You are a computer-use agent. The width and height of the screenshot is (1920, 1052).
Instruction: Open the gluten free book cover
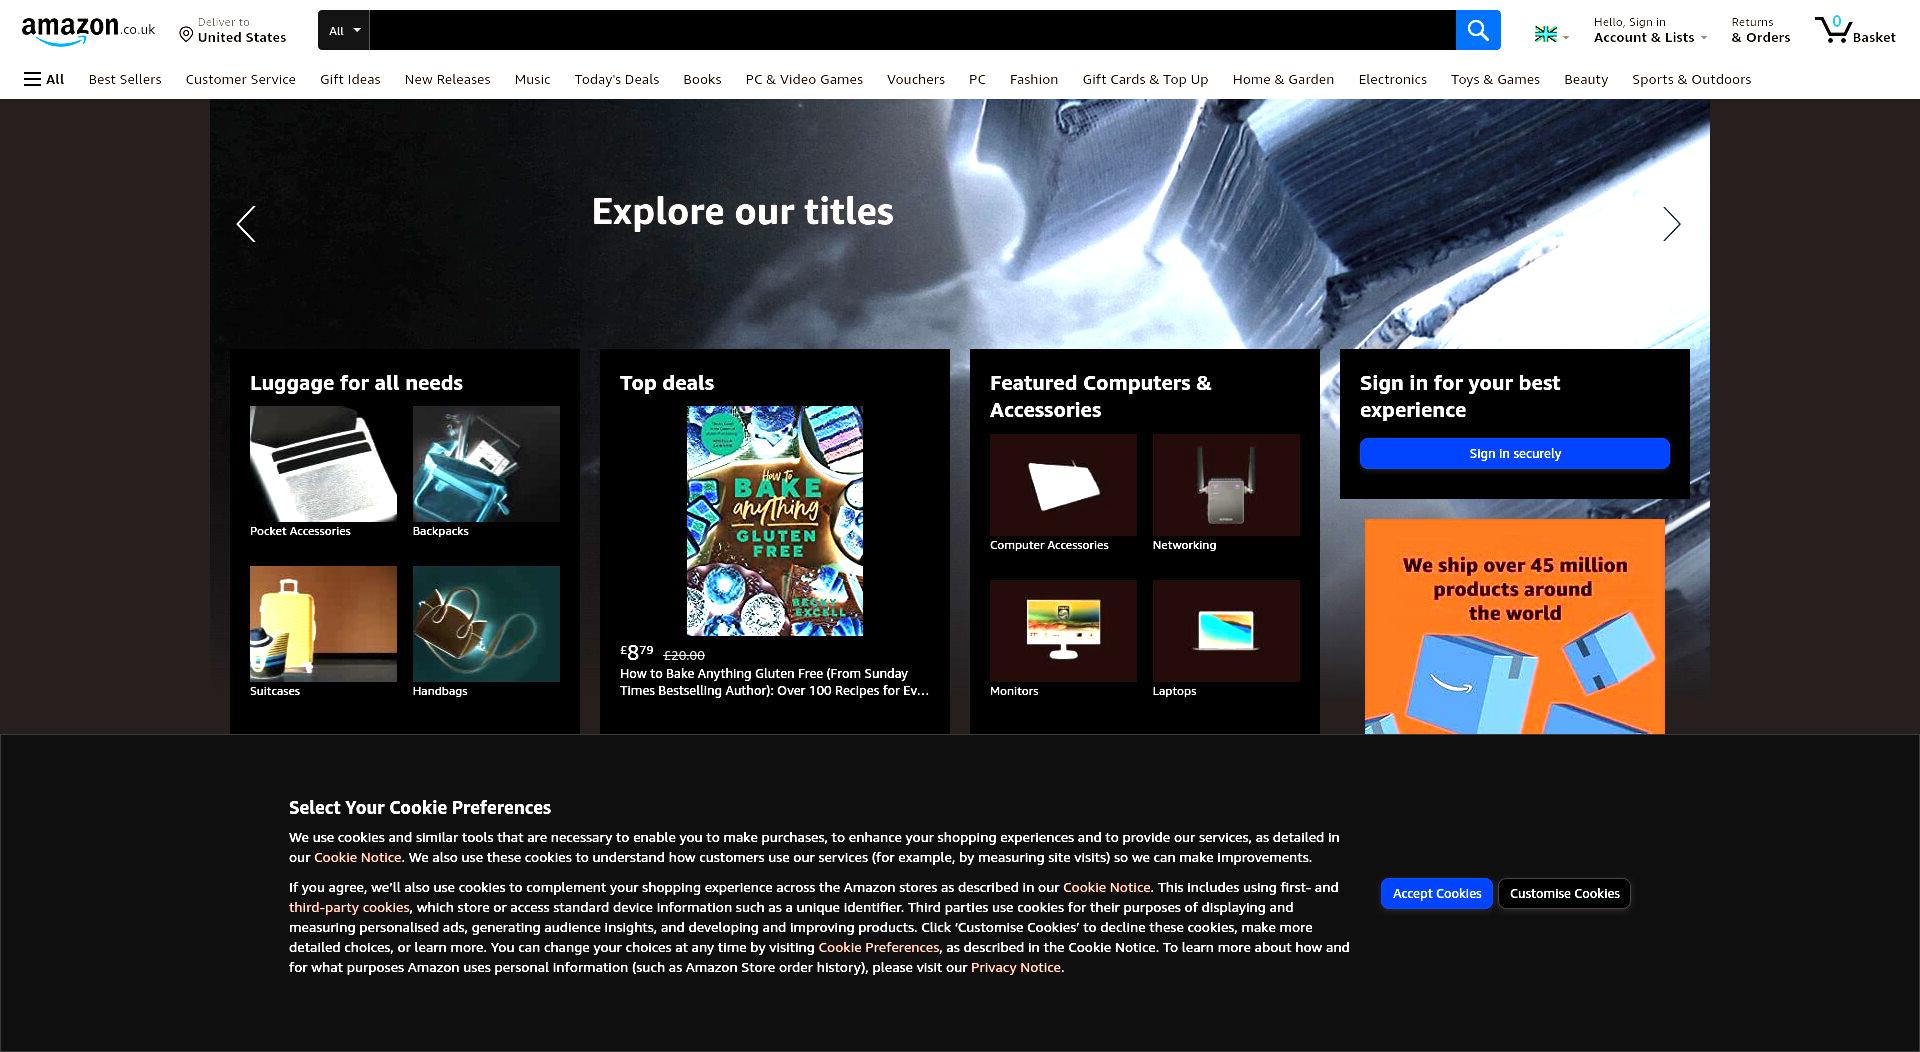click(x=775, y=521)
